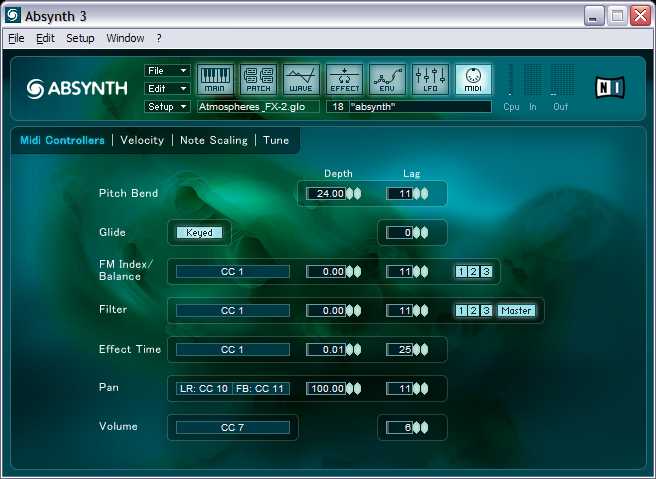Click the Out level meter
This screenshot has width=656, height=479.
tap(563, 80)
